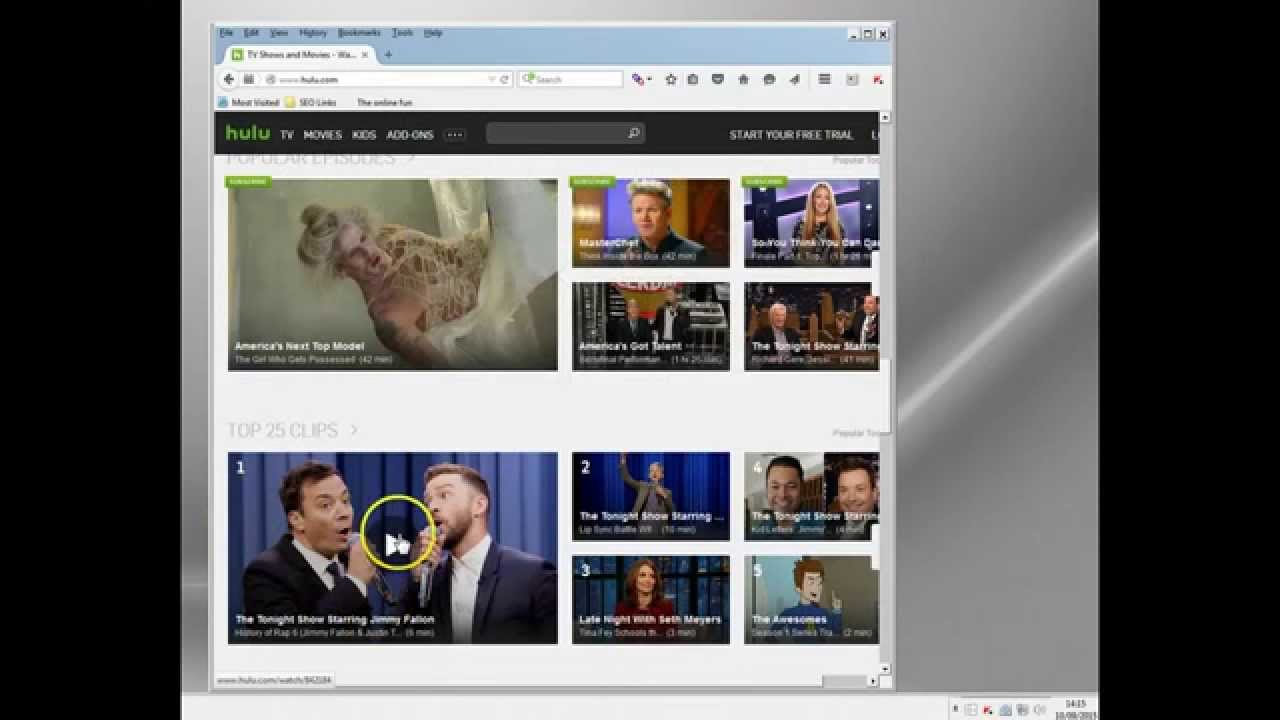Click the site identity icon in address bar
This screenshot has height=720, width=1280.
point(271,79)
